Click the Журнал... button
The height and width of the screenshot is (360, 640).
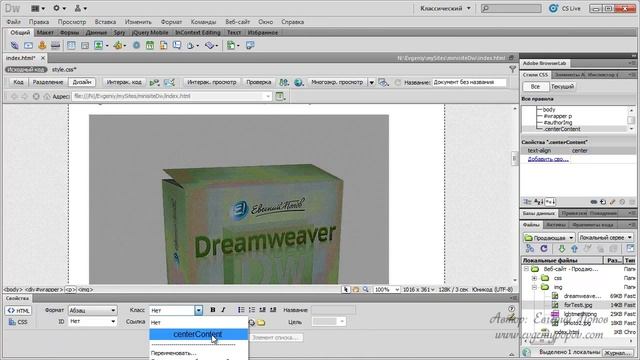point(617,353)
